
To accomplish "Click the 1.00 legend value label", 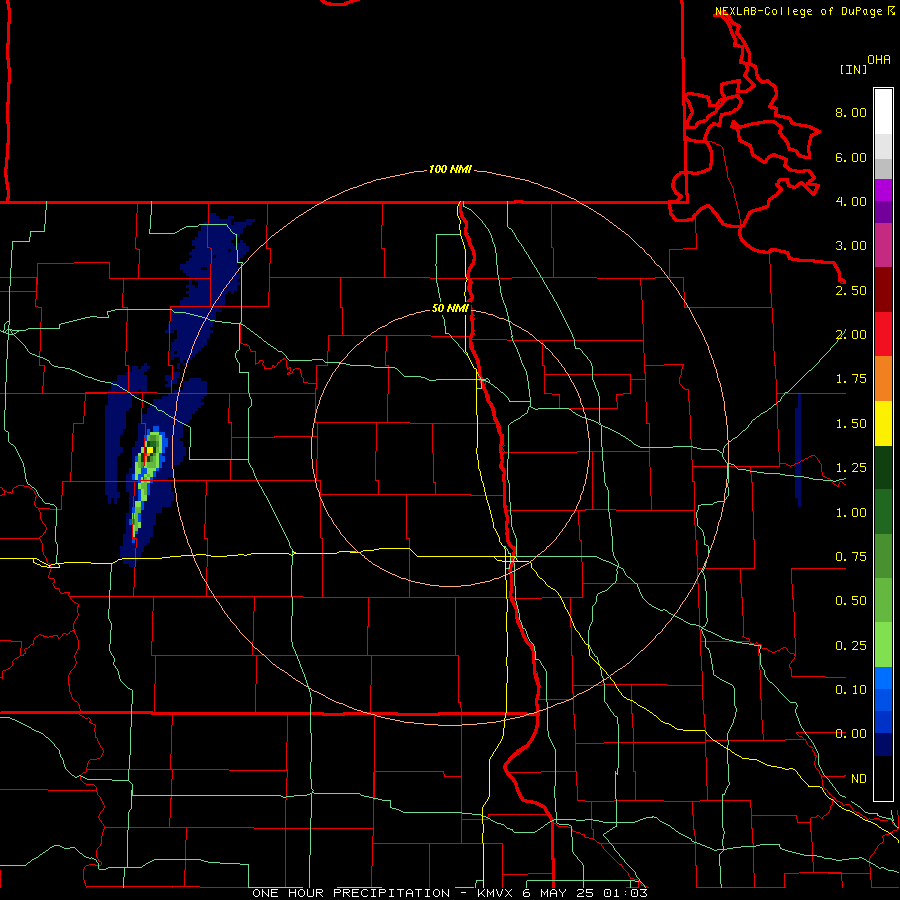I will [851, 513].
